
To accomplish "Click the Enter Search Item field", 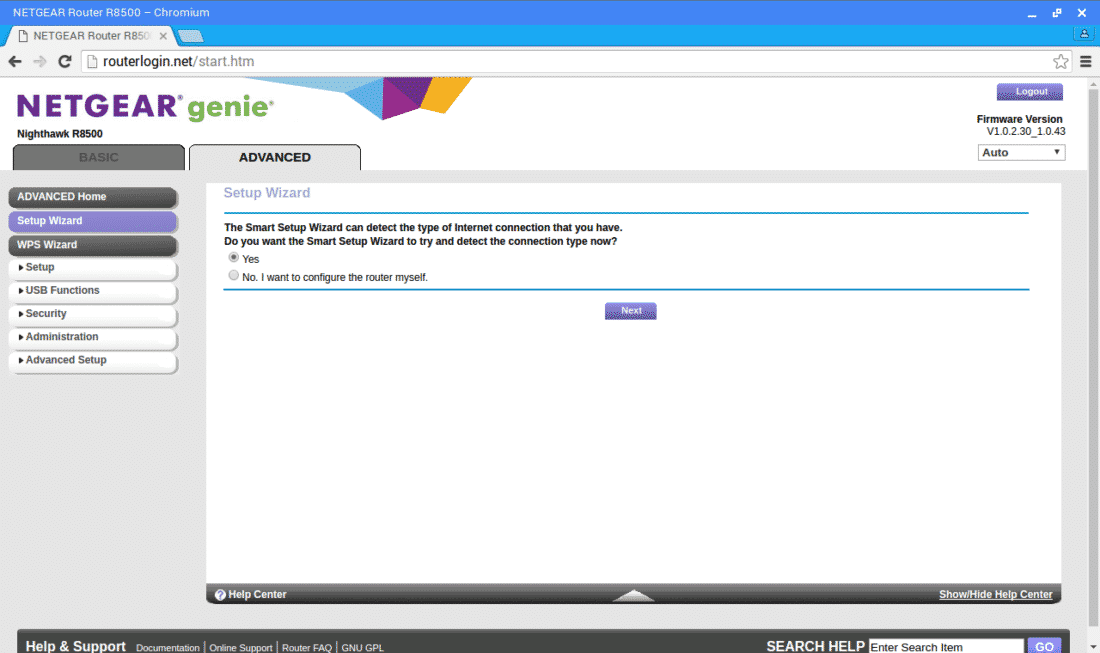I will (946, 647).
